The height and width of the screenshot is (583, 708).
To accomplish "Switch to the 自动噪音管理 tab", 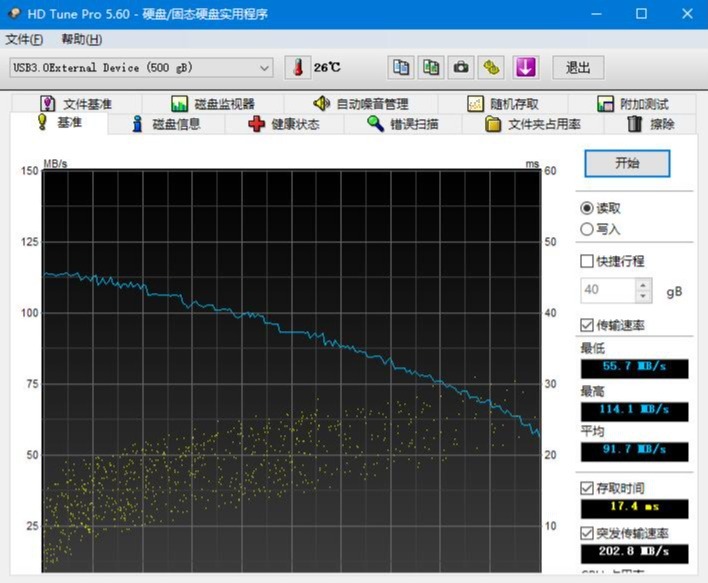I will coord(361,103).
